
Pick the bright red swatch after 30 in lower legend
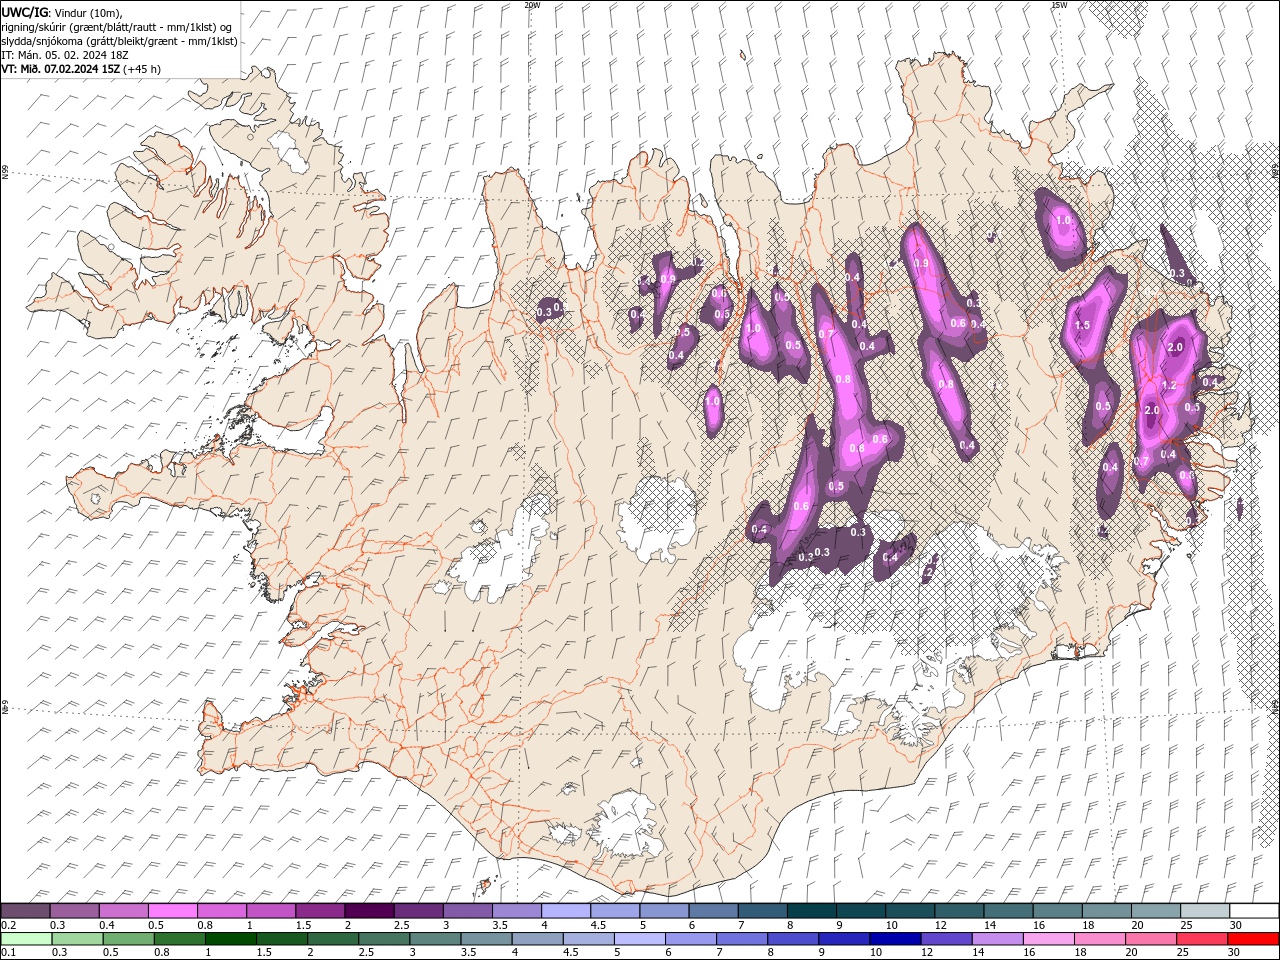click(x=1253, y=939)
